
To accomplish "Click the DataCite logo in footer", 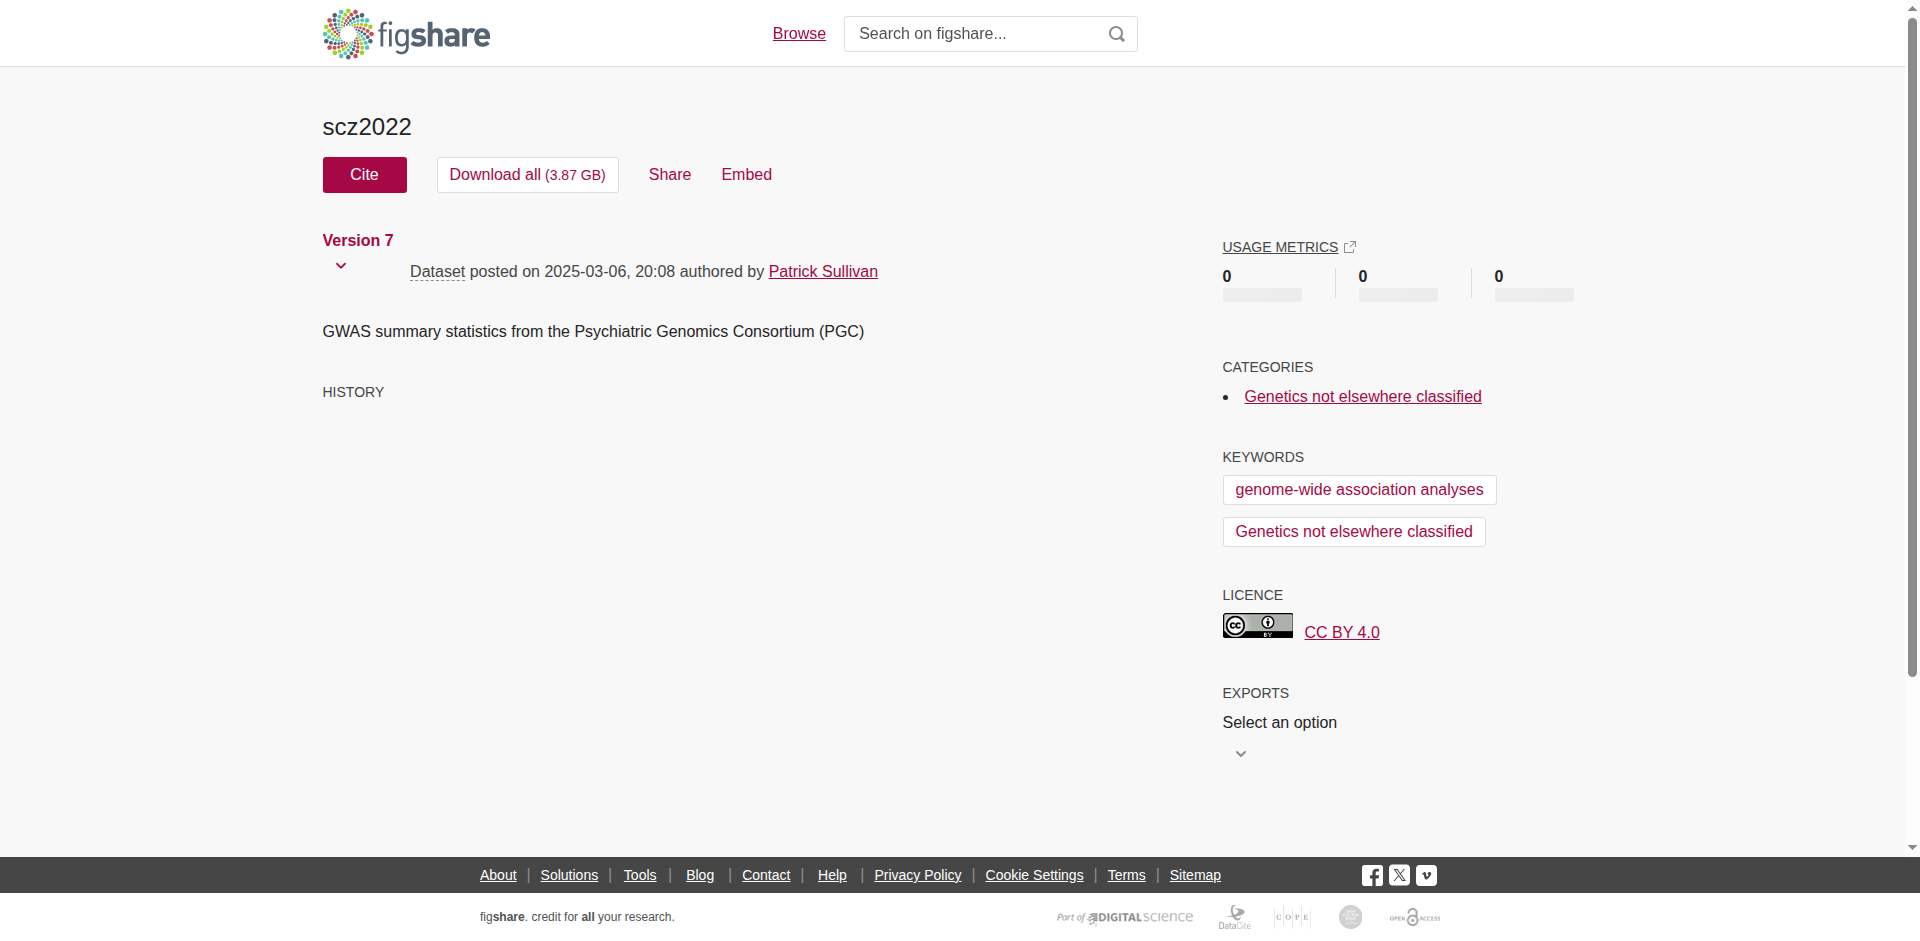I will (1235, 917).
